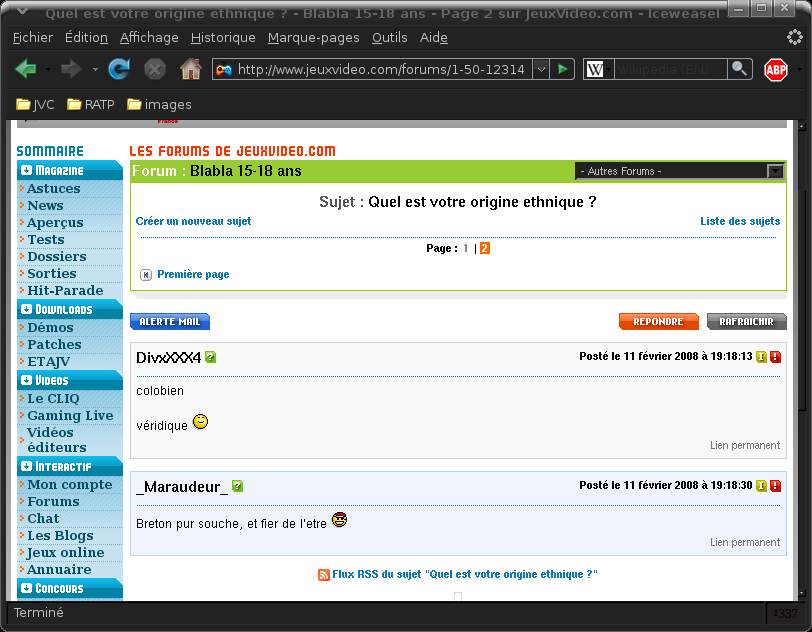
Task: Click the site favicon in the address bar
Action: point(224,69)
